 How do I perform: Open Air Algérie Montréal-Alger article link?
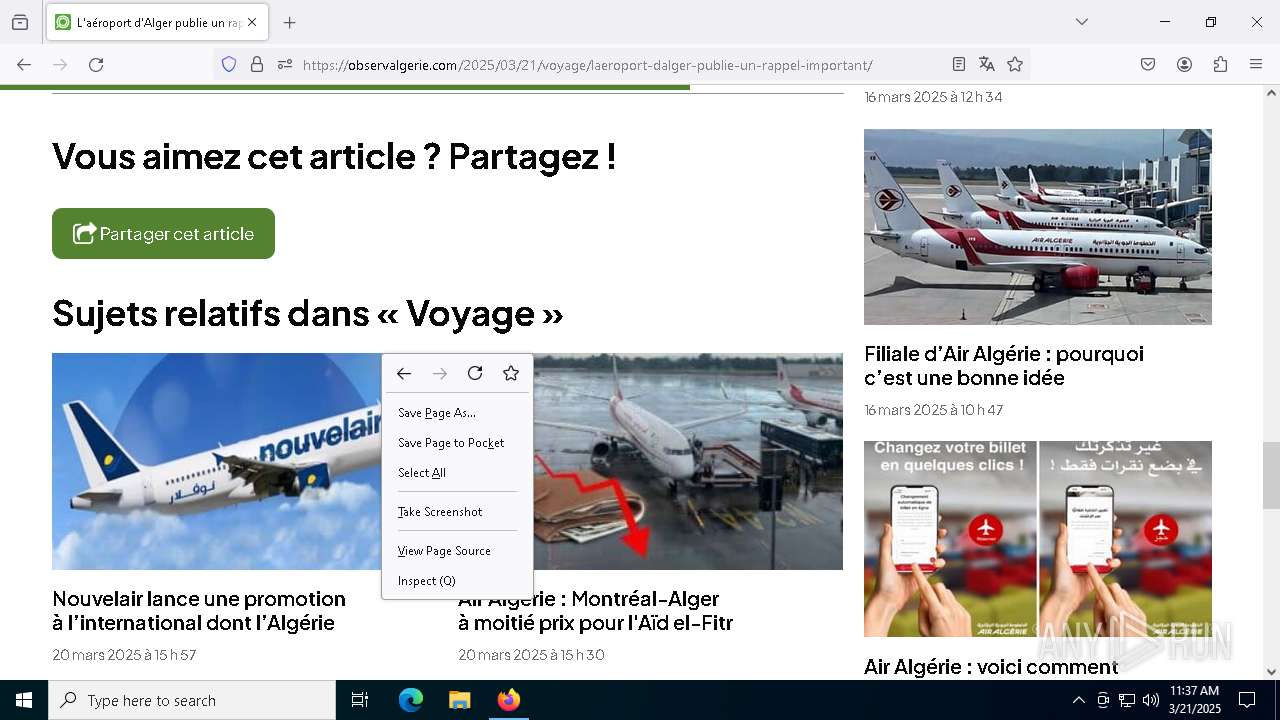[x=596, y=611]
